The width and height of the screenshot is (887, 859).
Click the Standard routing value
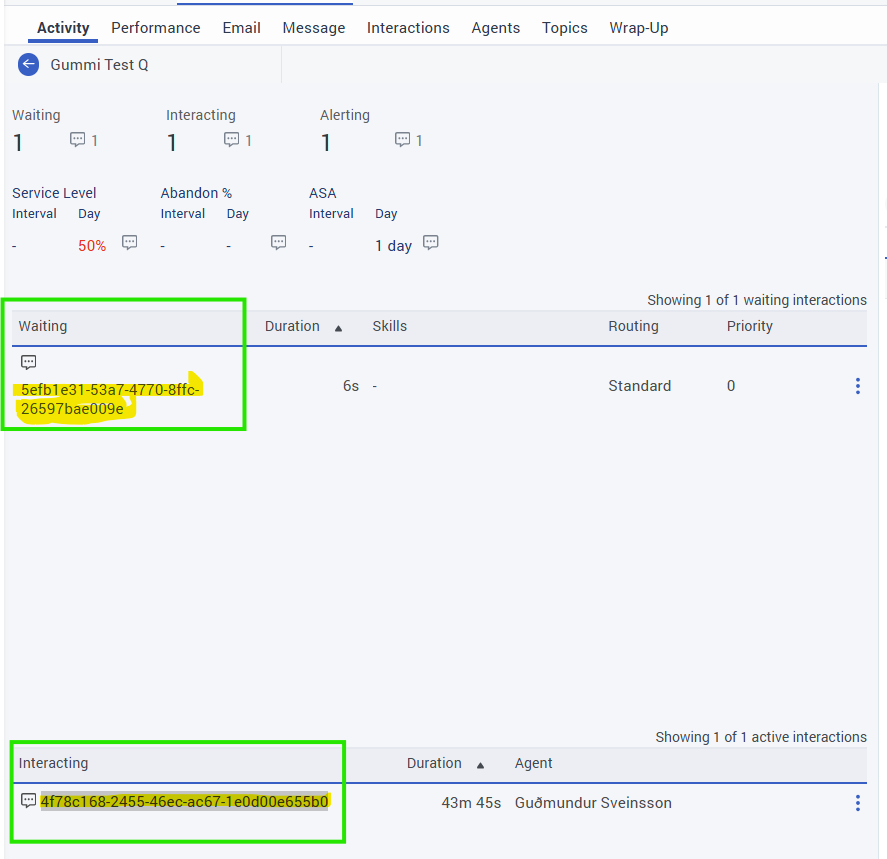coord(639,386)
